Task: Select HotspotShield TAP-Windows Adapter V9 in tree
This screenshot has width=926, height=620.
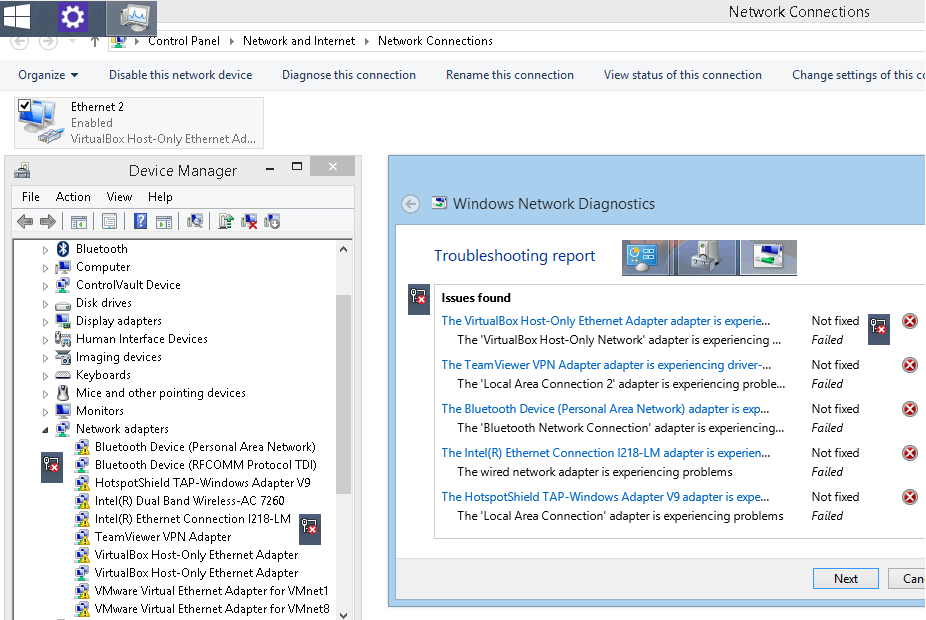Action: tap(203, 483)
